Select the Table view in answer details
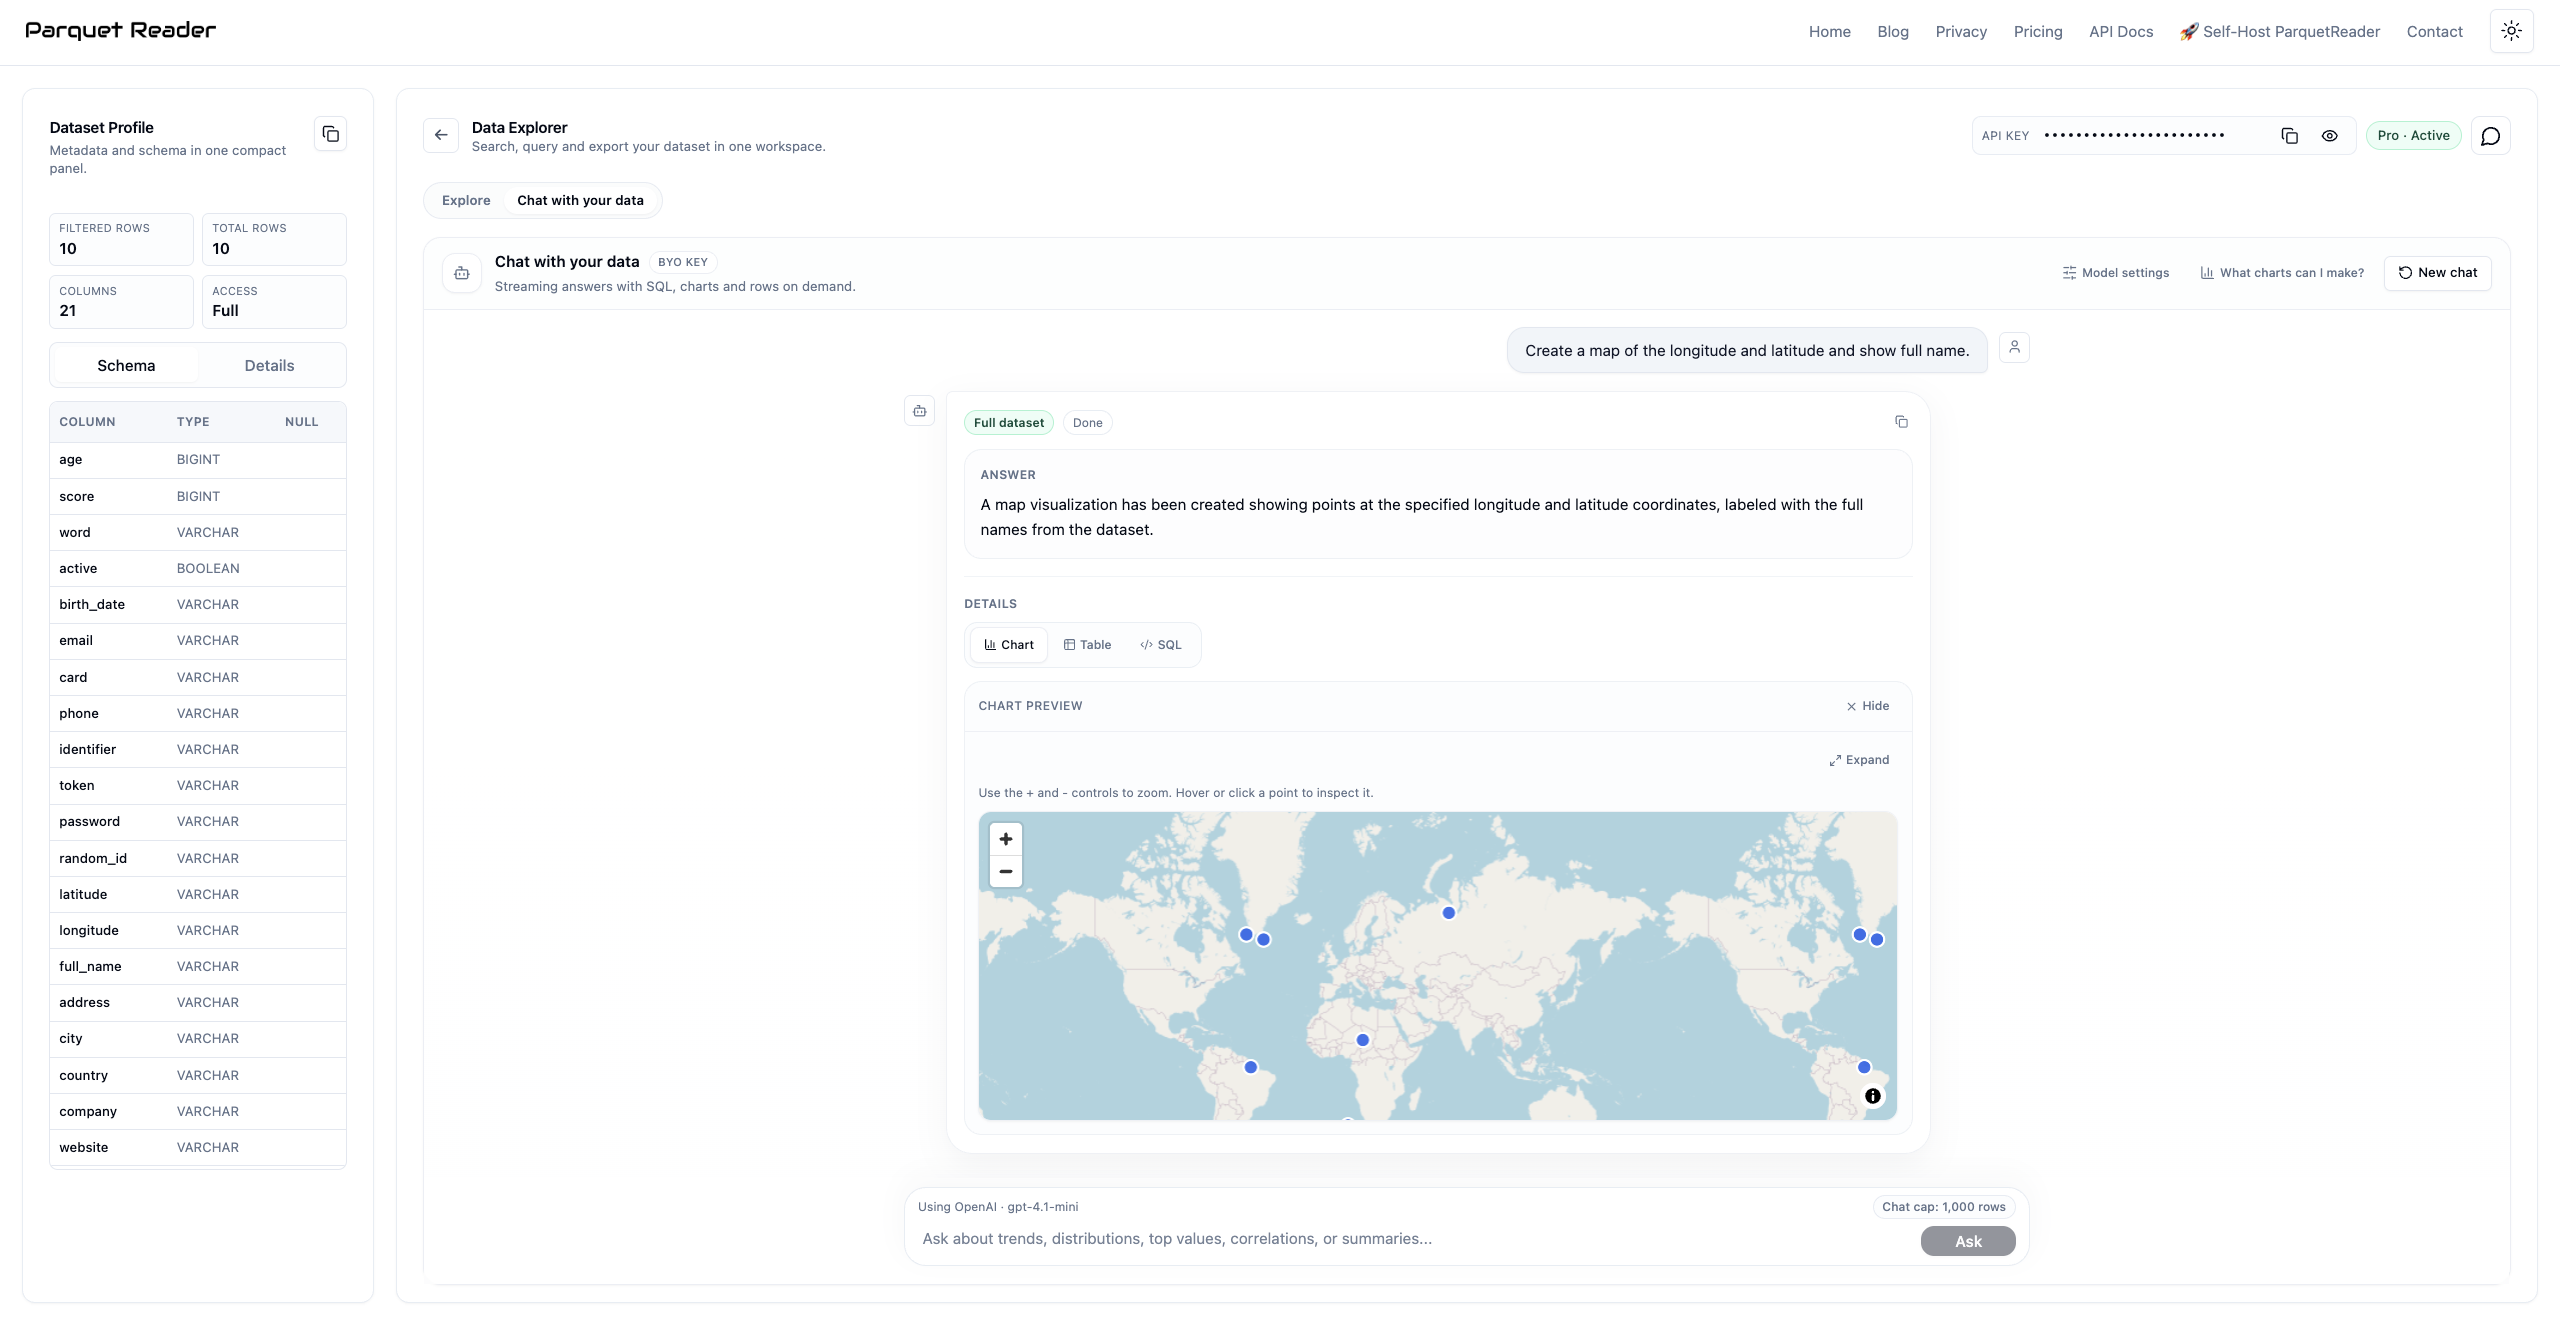The height and width of the screenshot is (1325, 2560). click(1087, 645)
